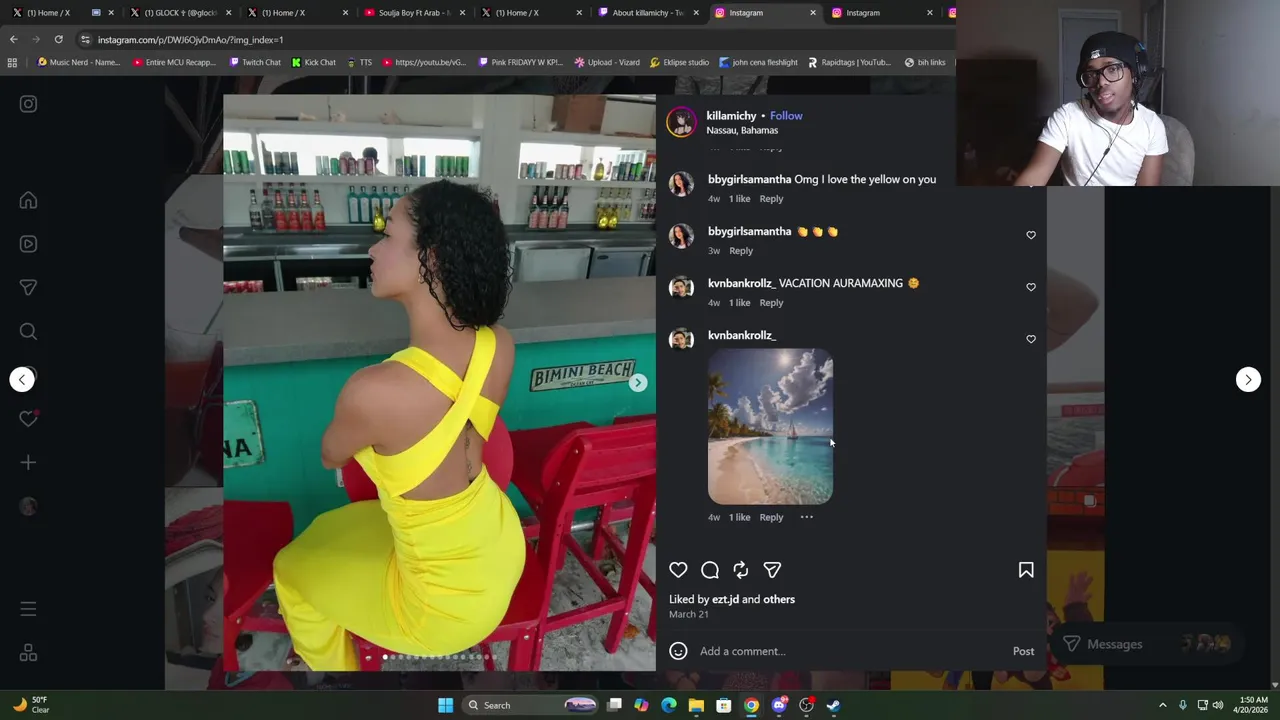Click the yellow dress post photo
The width and height of the screenshot is (1280, 720).
coord(439,382)
